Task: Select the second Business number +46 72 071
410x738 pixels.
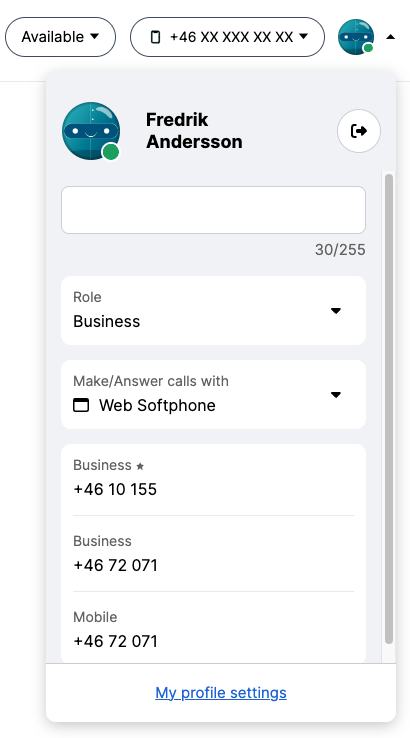Action: pyautogui.click(x=213, y=554)
